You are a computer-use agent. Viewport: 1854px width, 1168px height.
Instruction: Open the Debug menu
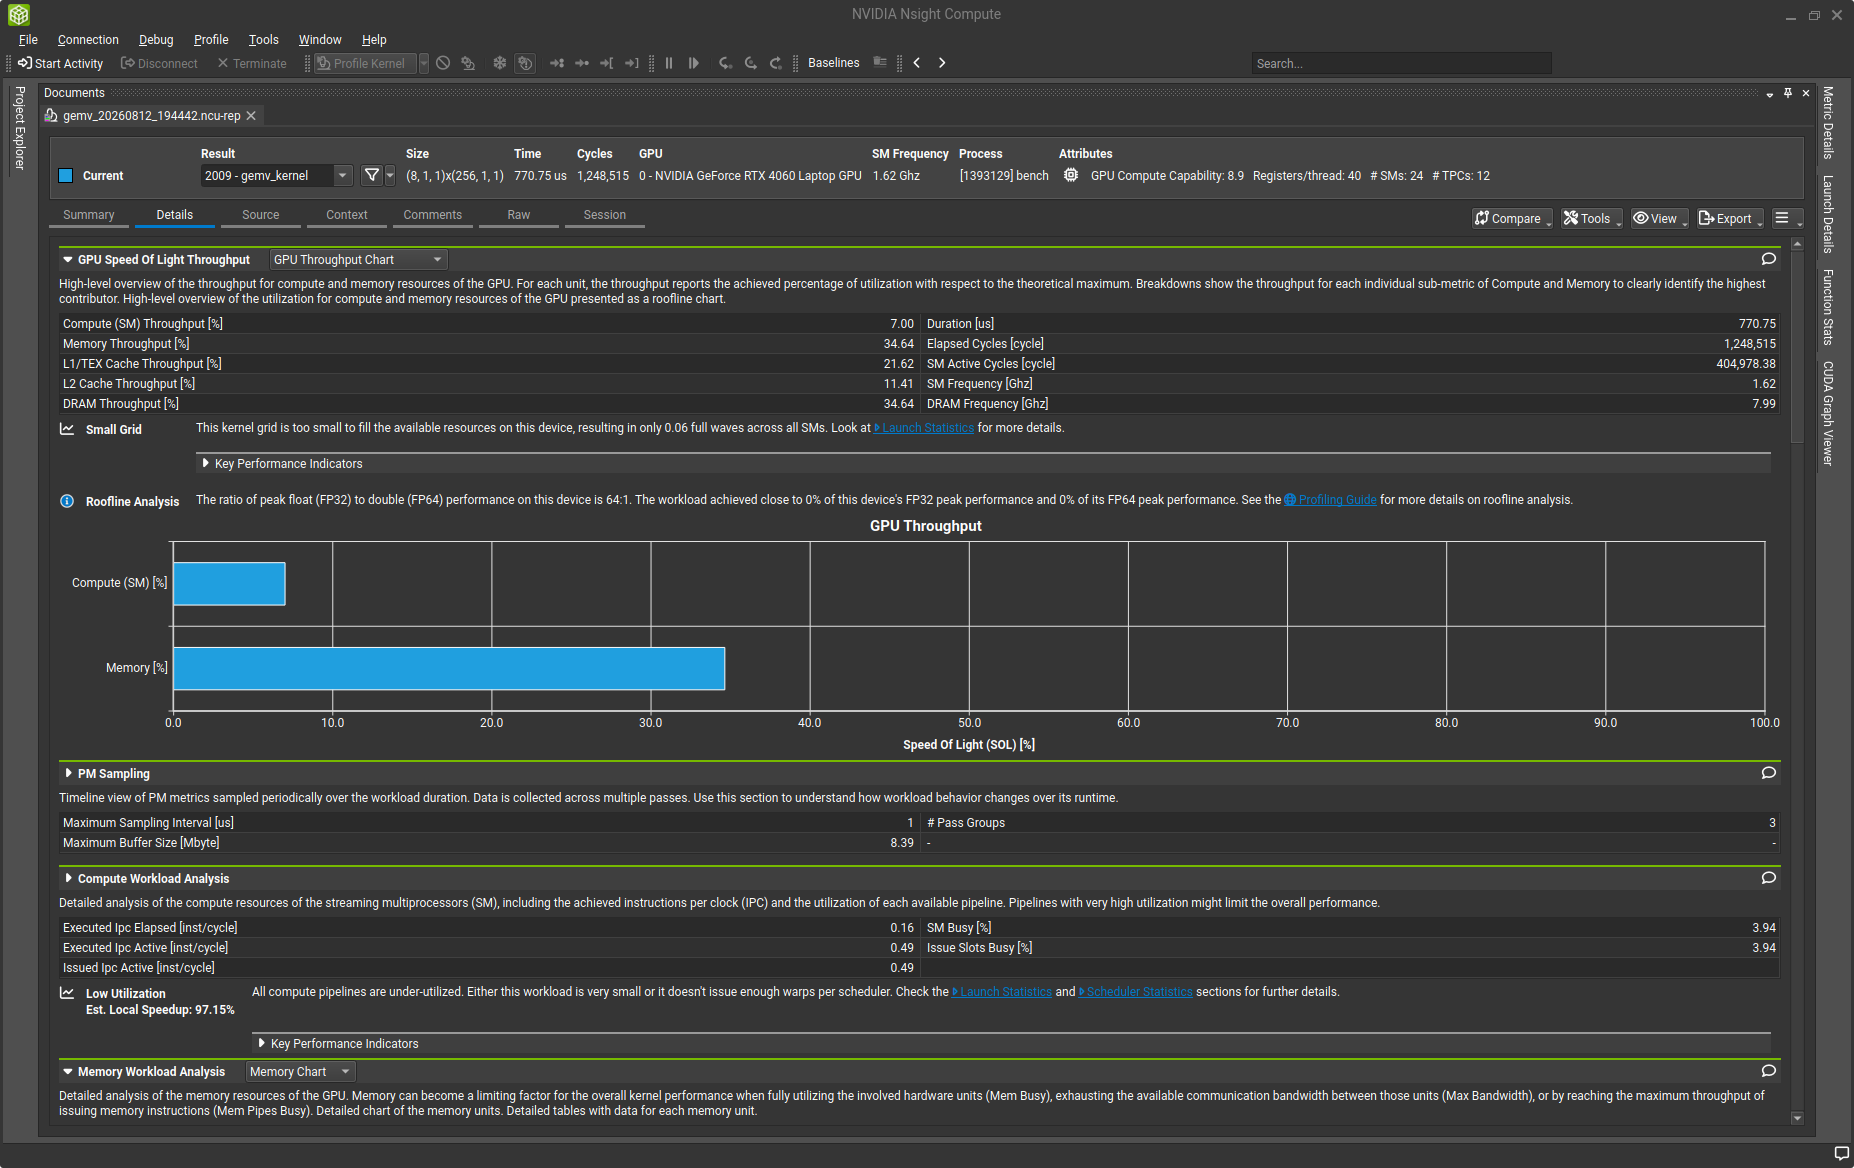pos(156,40)
